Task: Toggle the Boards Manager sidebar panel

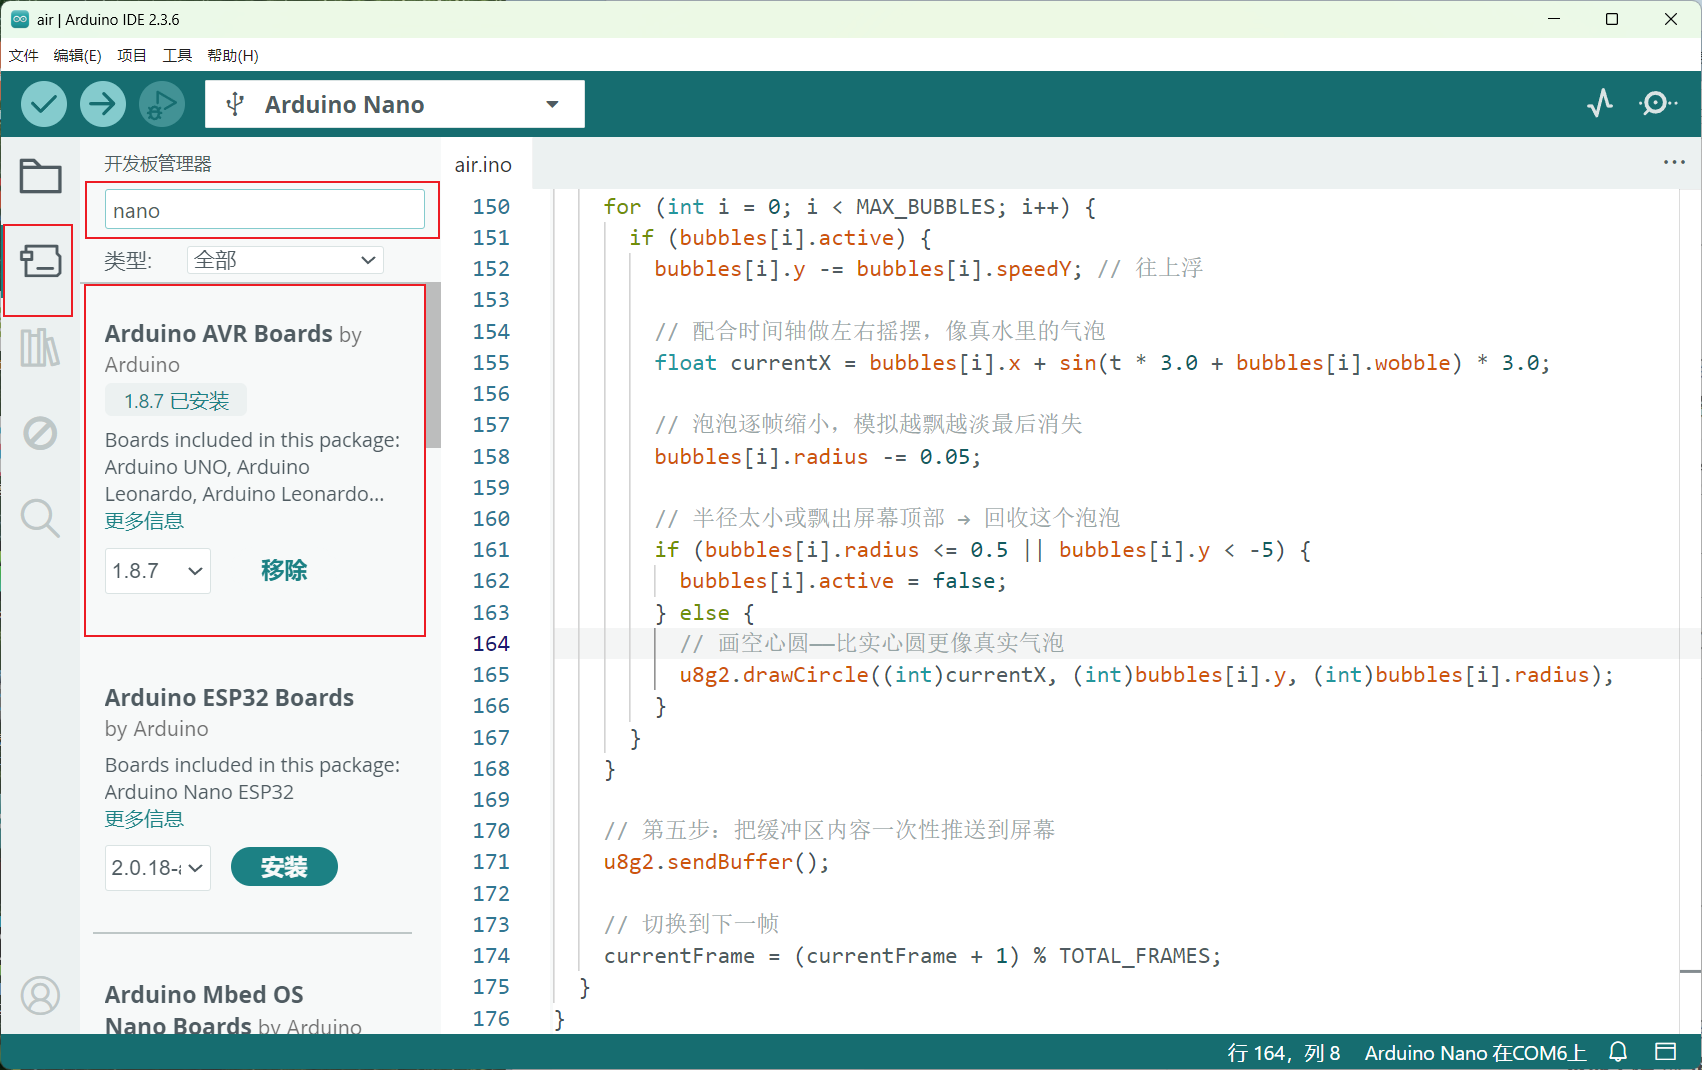Action: pyautogui.click(x=40, y=262)
